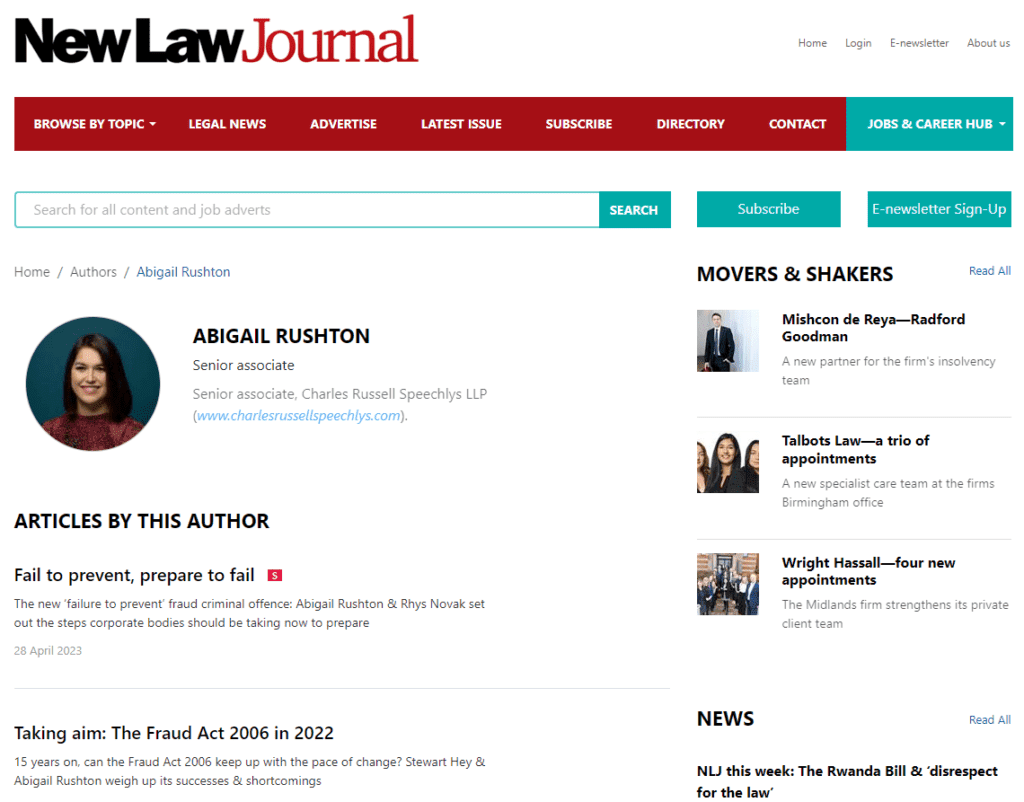Click 'A new partner for the firm's insolvency team' text

(888, 370)
